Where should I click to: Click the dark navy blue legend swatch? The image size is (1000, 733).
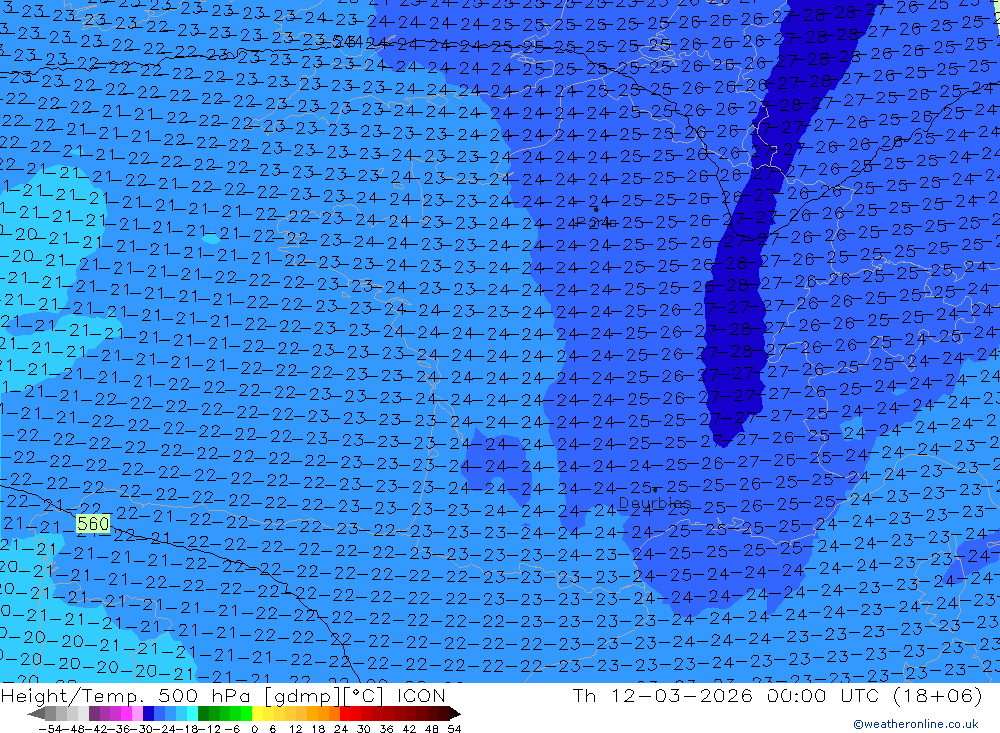point(148,714)
